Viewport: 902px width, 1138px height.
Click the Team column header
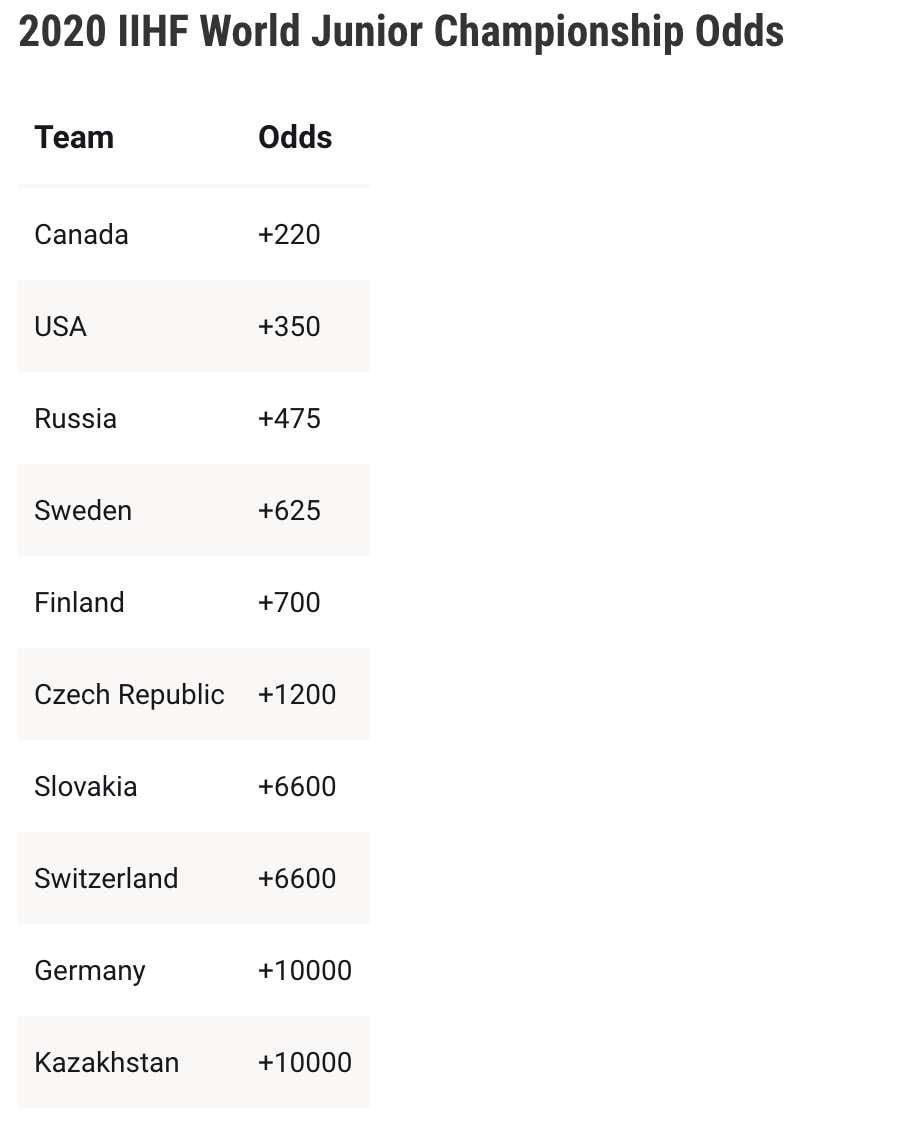click(74, 137)
